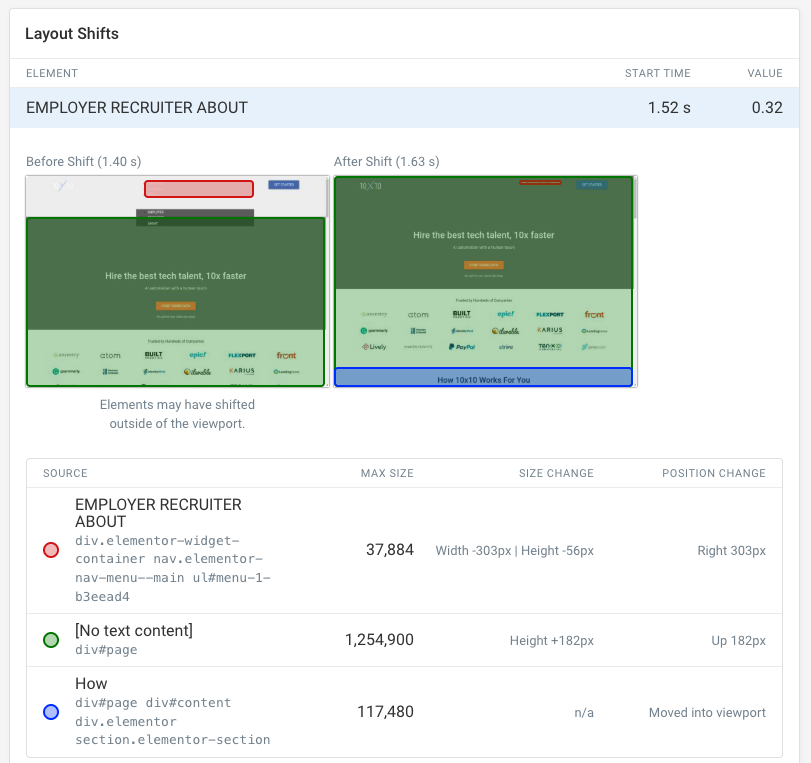The image size is (811, 763).
Task: Sort by the START TIME column header
Action: tap(657, 73)
